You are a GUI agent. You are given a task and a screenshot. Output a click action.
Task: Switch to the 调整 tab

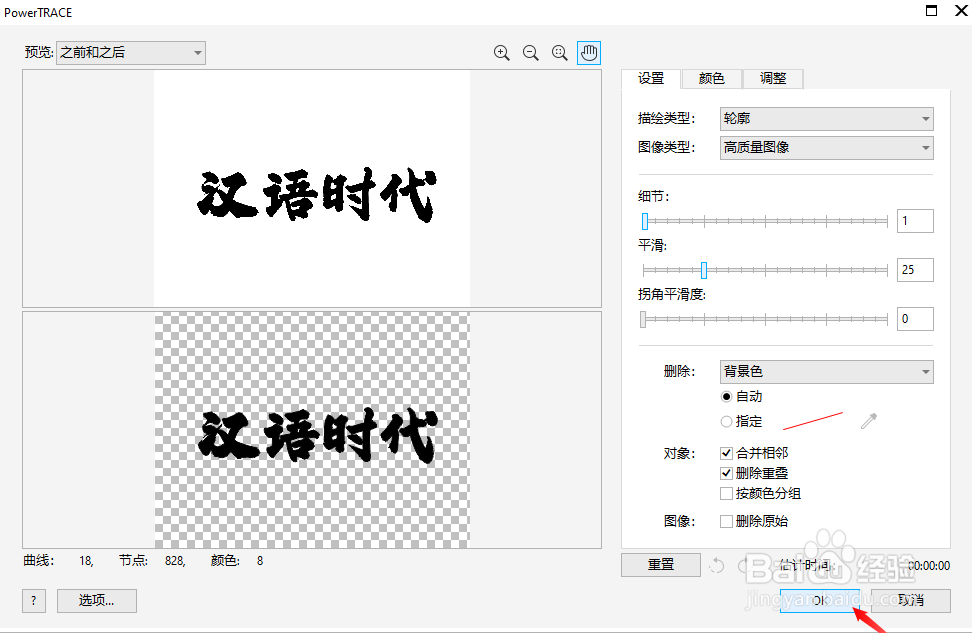coord(772,78)
